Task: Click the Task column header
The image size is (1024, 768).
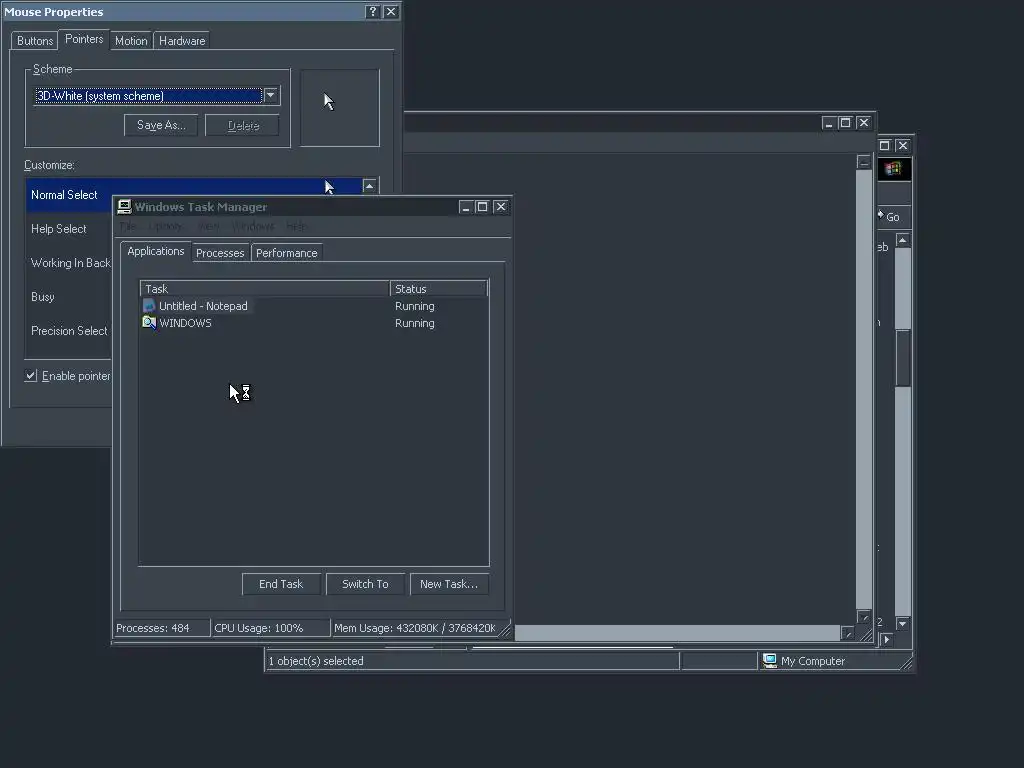Action: (264, 289)
